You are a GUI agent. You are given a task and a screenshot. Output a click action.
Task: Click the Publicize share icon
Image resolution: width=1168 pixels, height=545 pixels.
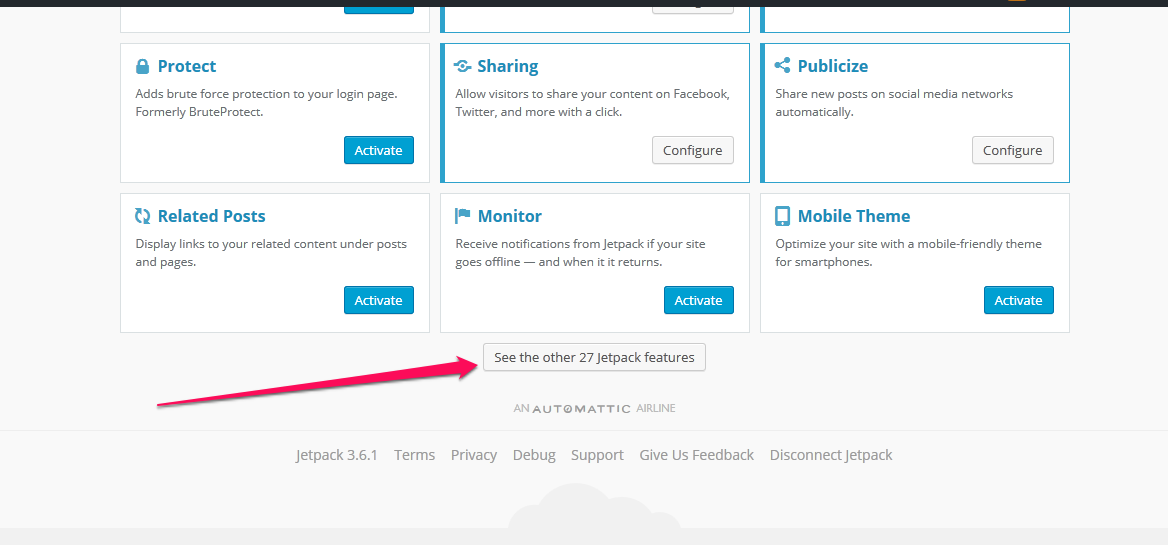click(x=782, y=66)
